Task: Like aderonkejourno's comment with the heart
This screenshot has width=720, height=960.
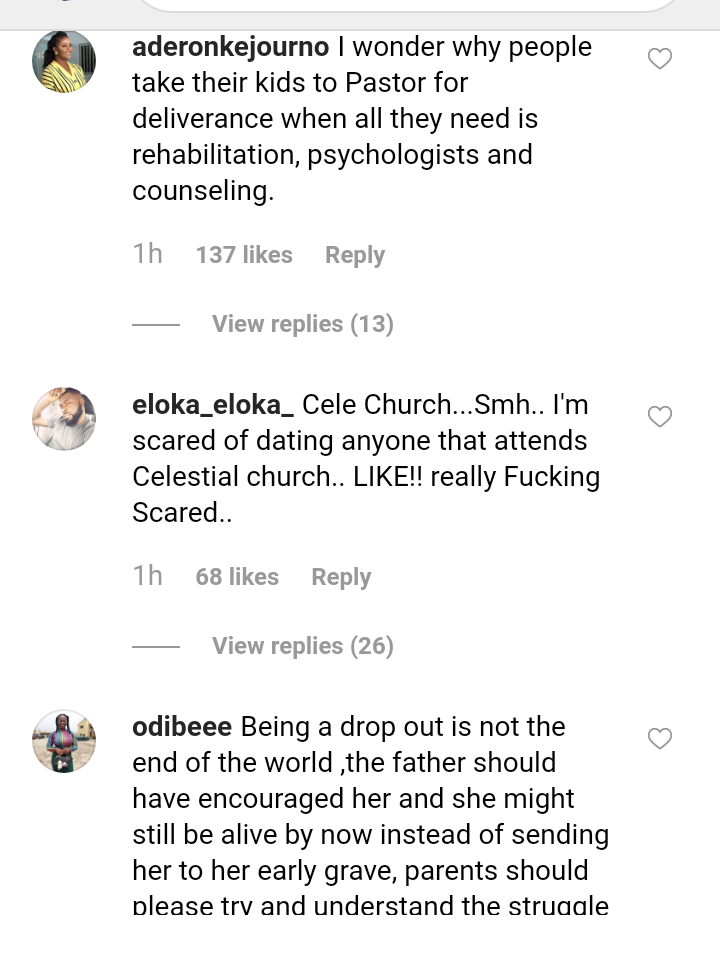Action: point(660,60)
